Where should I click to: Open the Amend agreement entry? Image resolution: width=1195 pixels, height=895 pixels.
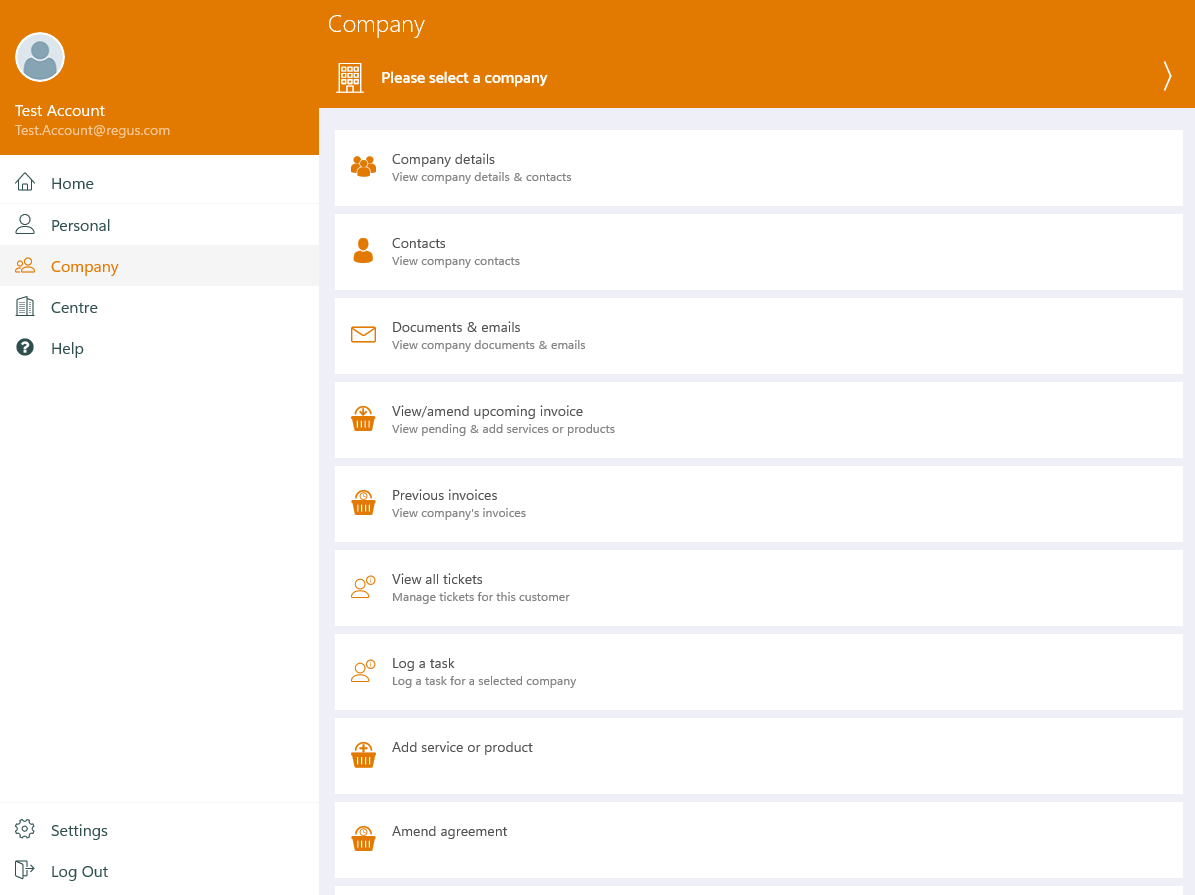pos(450,831)
